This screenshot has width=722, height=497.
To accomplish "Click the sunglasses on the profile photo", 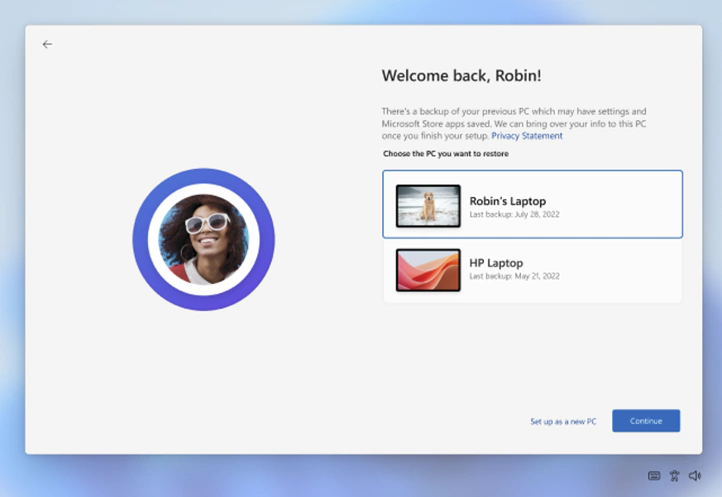I will [207, 223].
